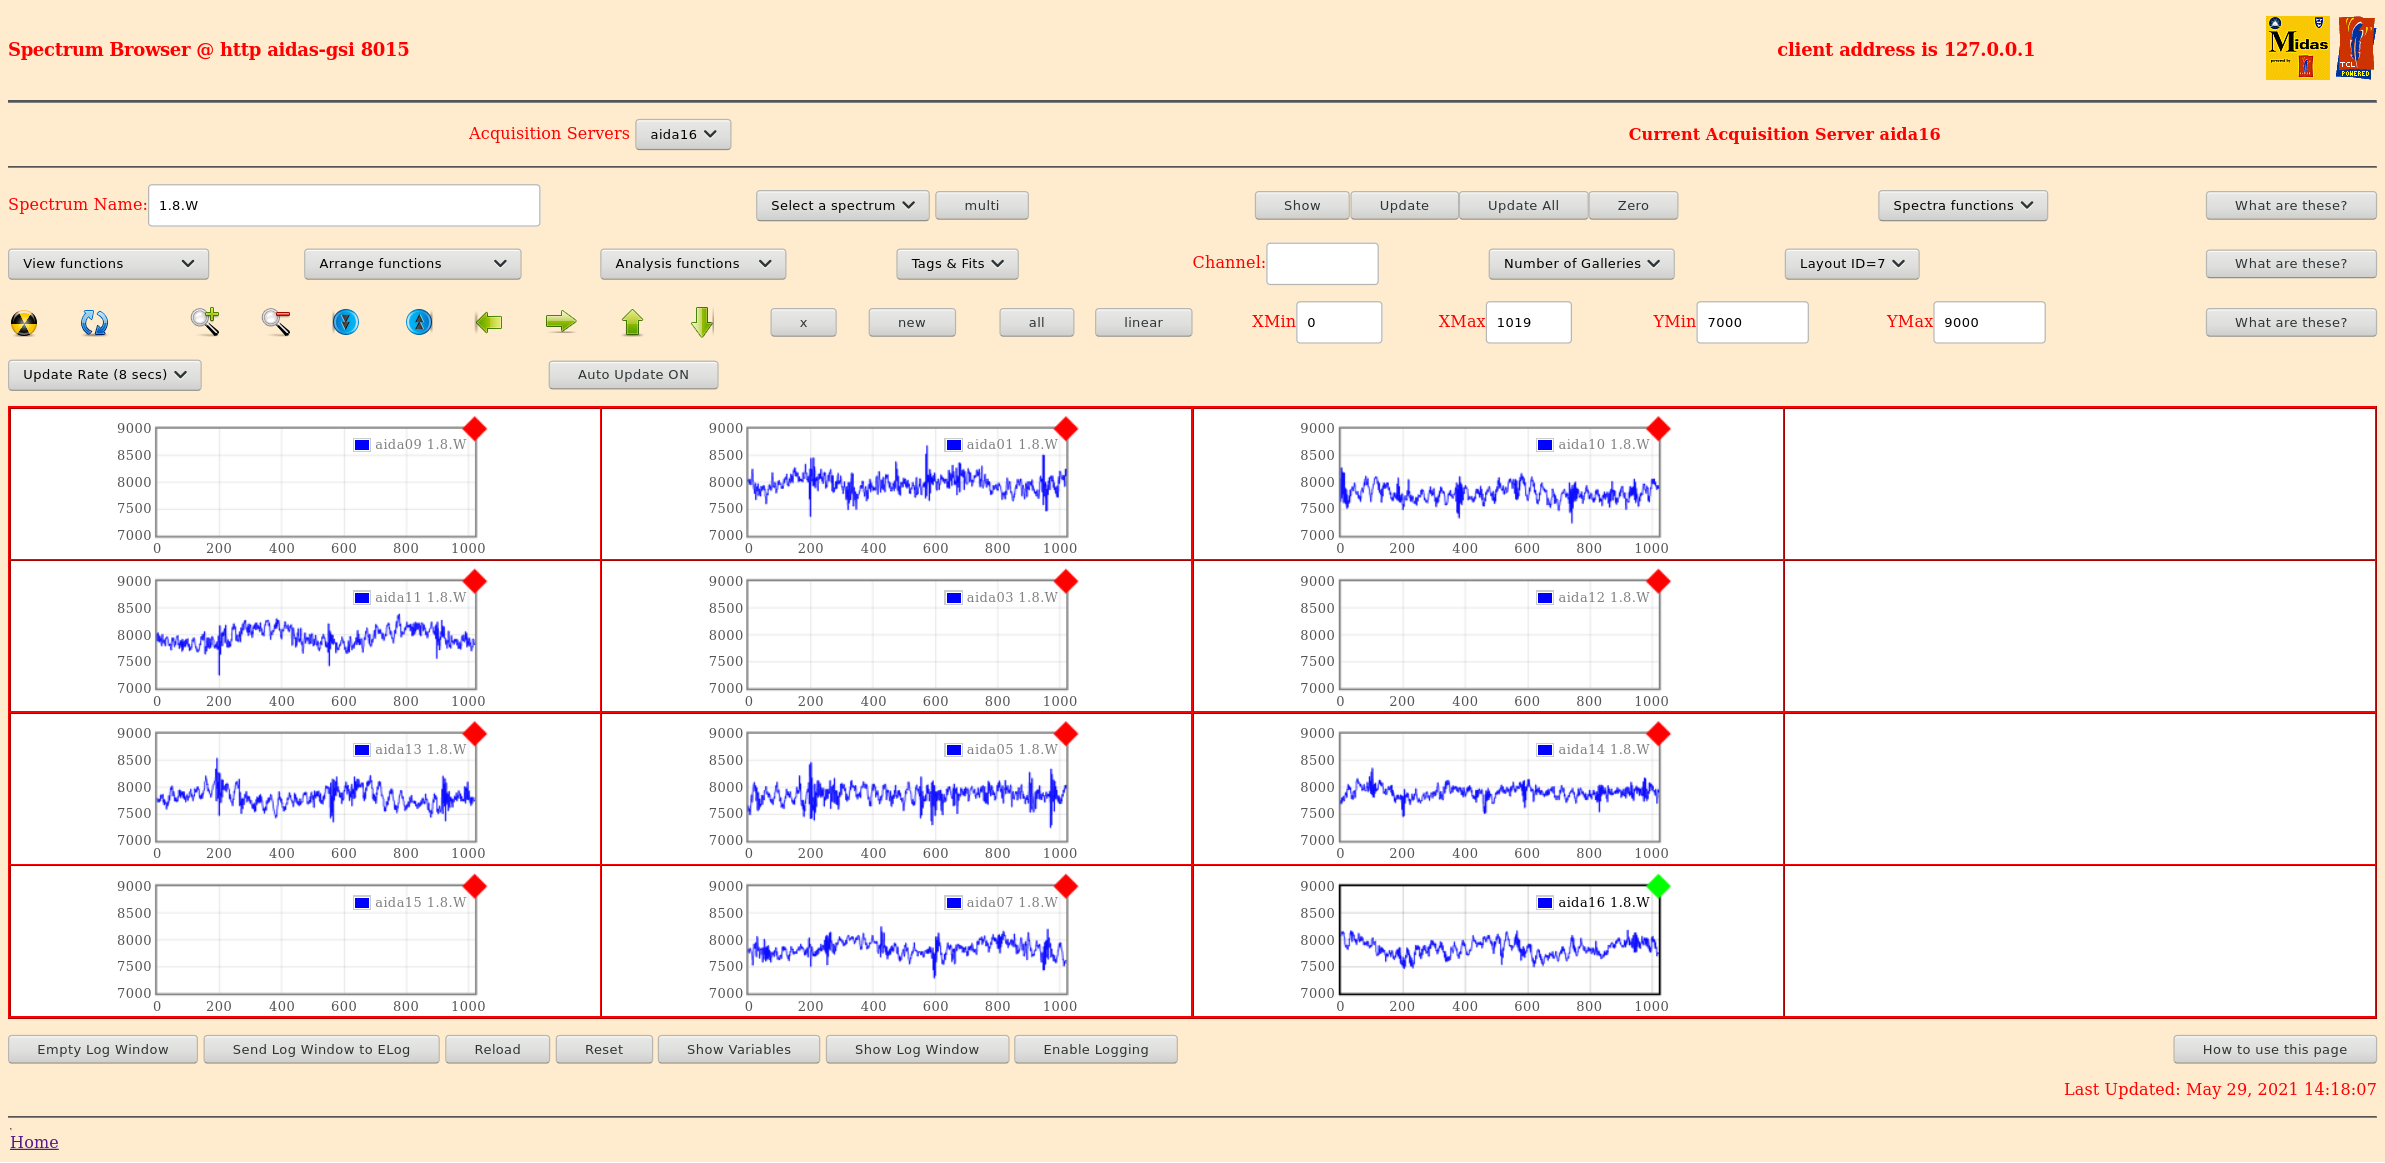Click the zoom out magnifier icon
Screen dimensions: 2385x1163
coord(276,322)
